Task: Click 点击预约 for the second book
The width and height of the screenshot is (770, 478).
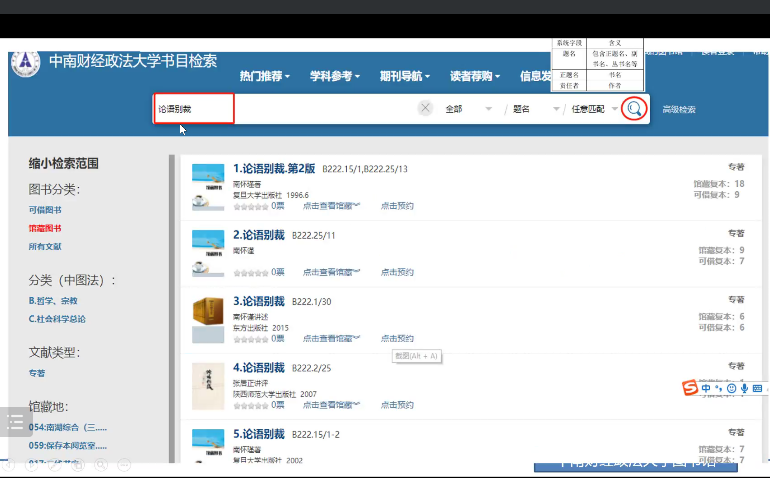Action: click(397, 272)
